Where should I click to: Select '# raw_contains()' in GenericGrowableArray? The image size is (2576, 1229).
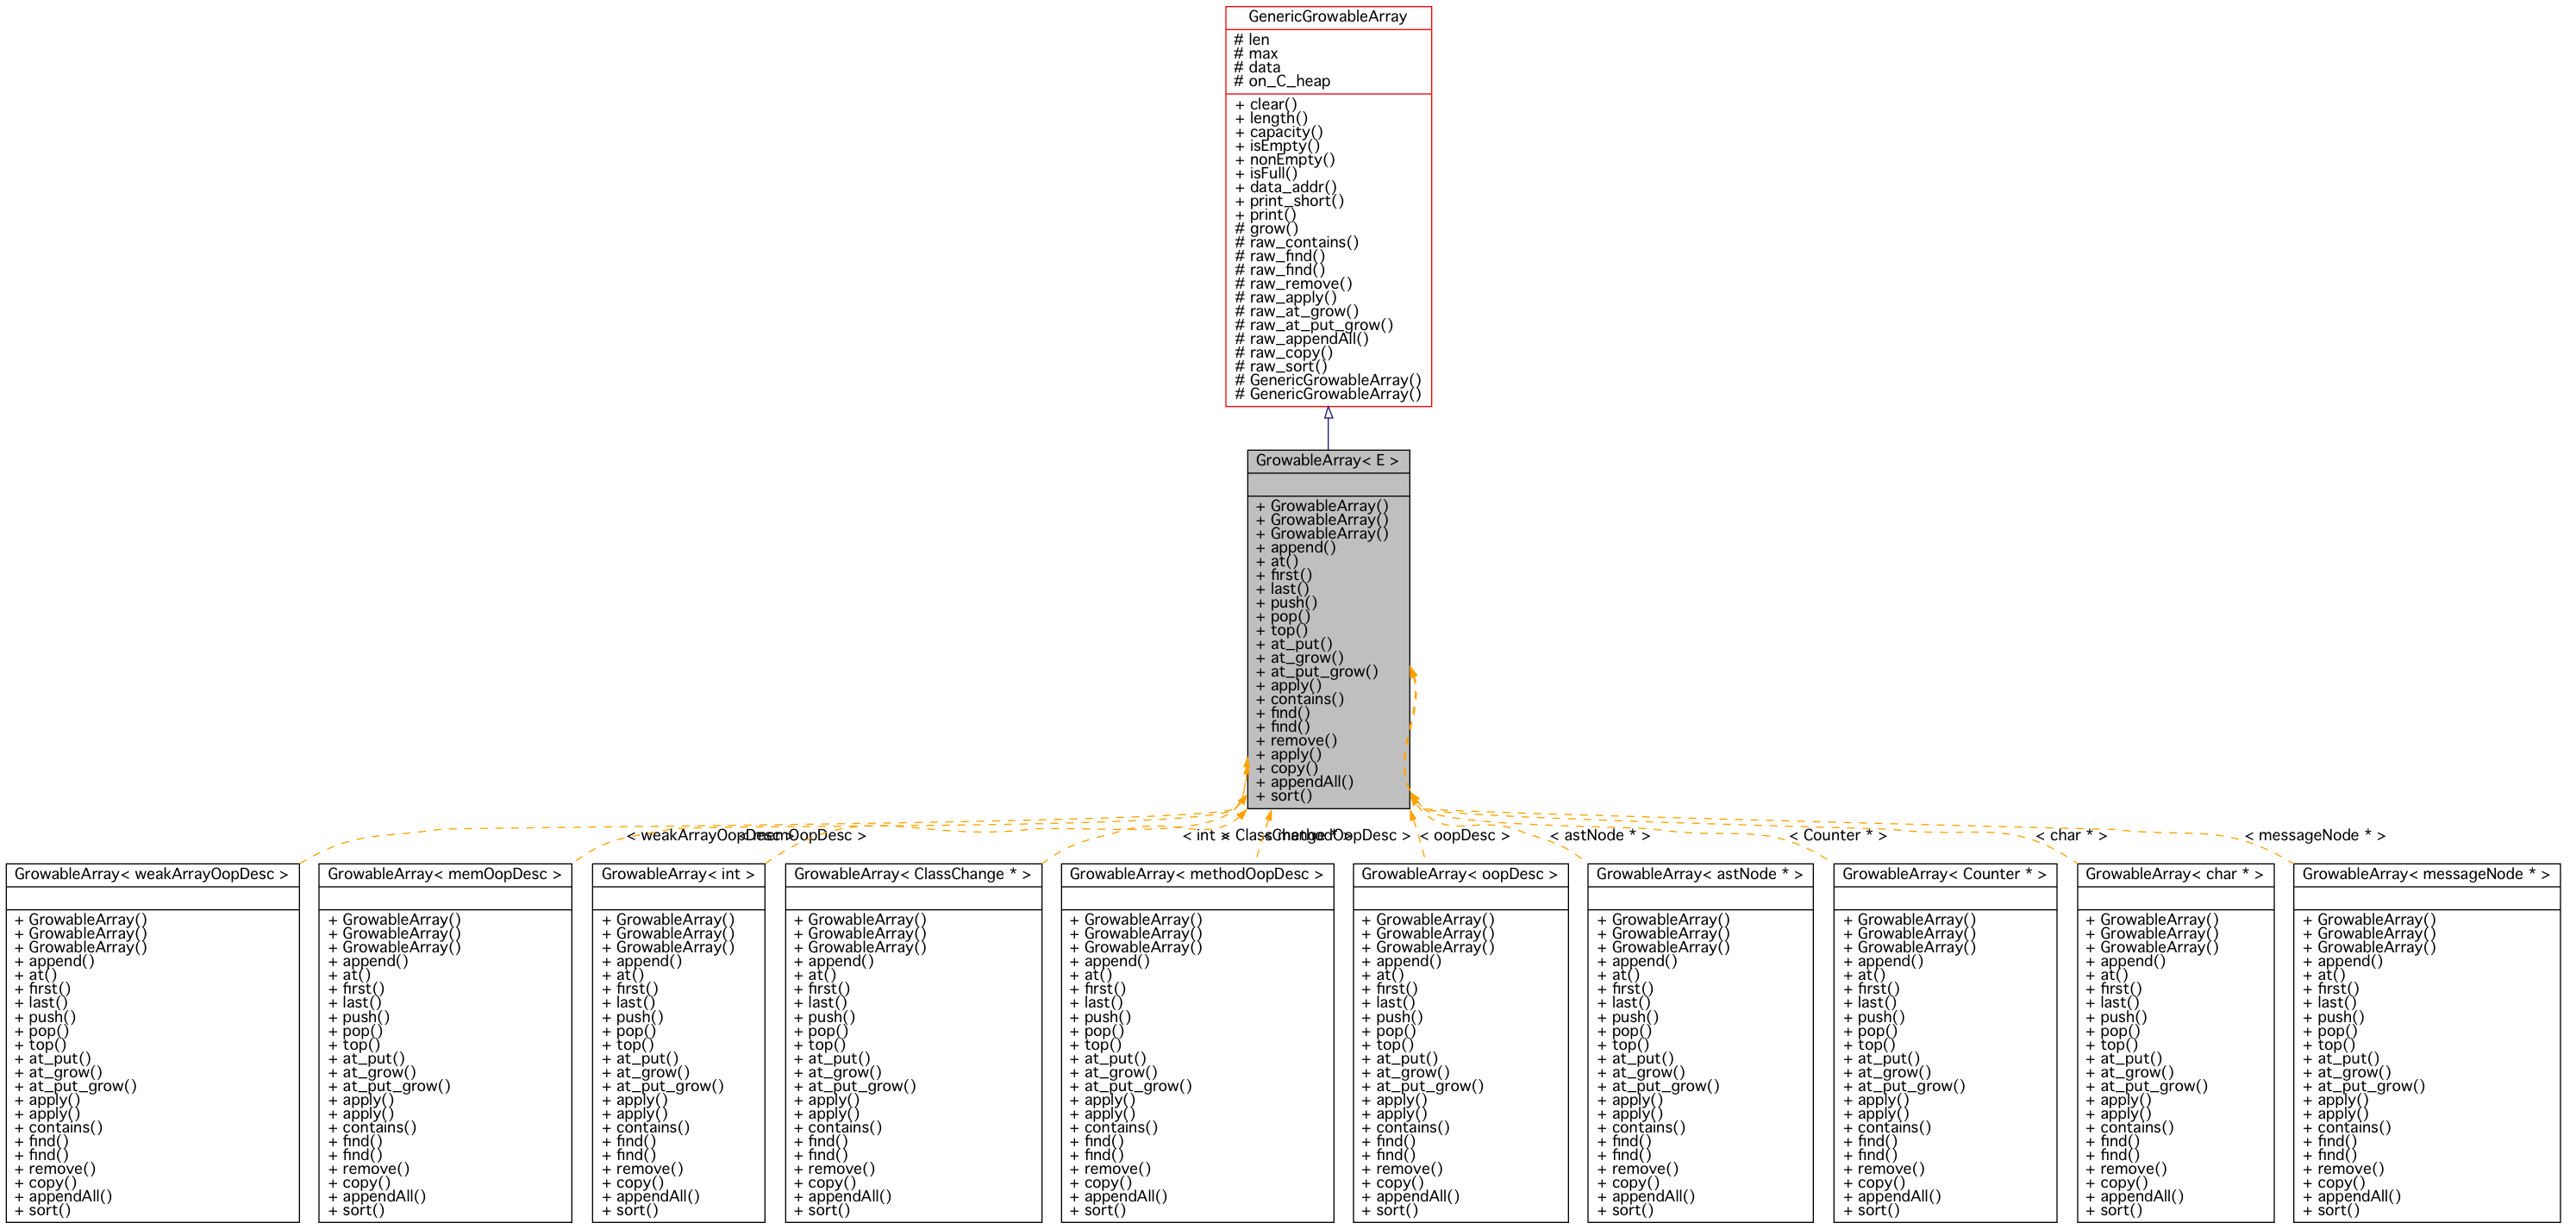pyautogui.click(x=1297, y=243)
